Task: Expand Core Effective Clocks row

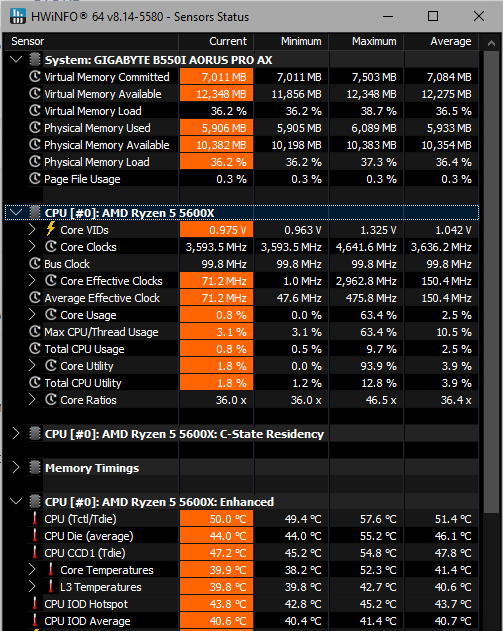Action: pyautogui.click(x=32, y=280)
